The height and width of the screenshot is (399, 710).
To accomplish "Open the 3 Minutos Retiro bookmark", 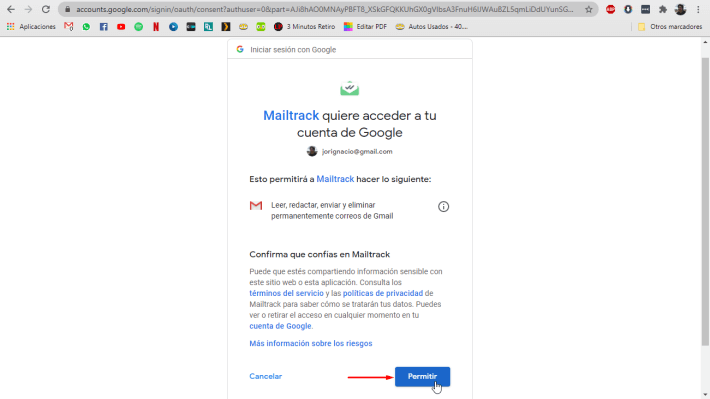I will click(x=305, y=27).
